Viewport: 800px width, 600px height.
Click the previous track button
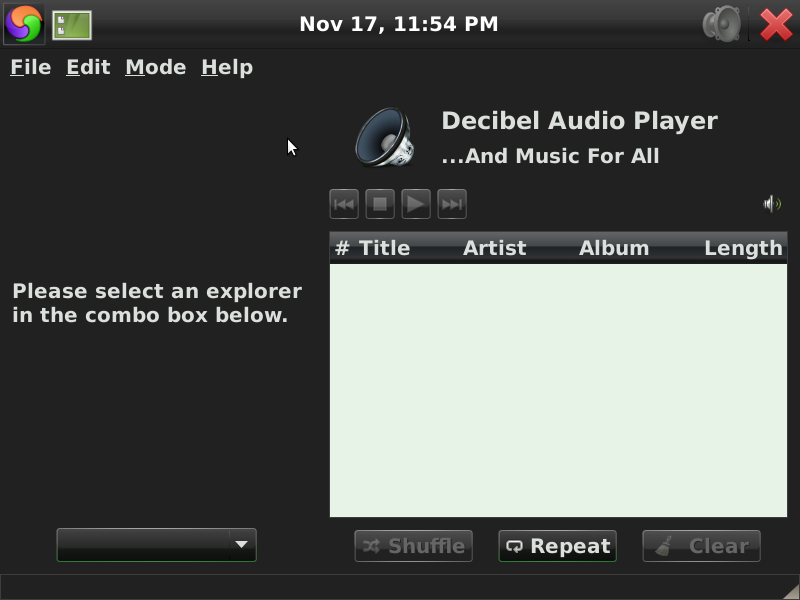(x=344, y=204)
